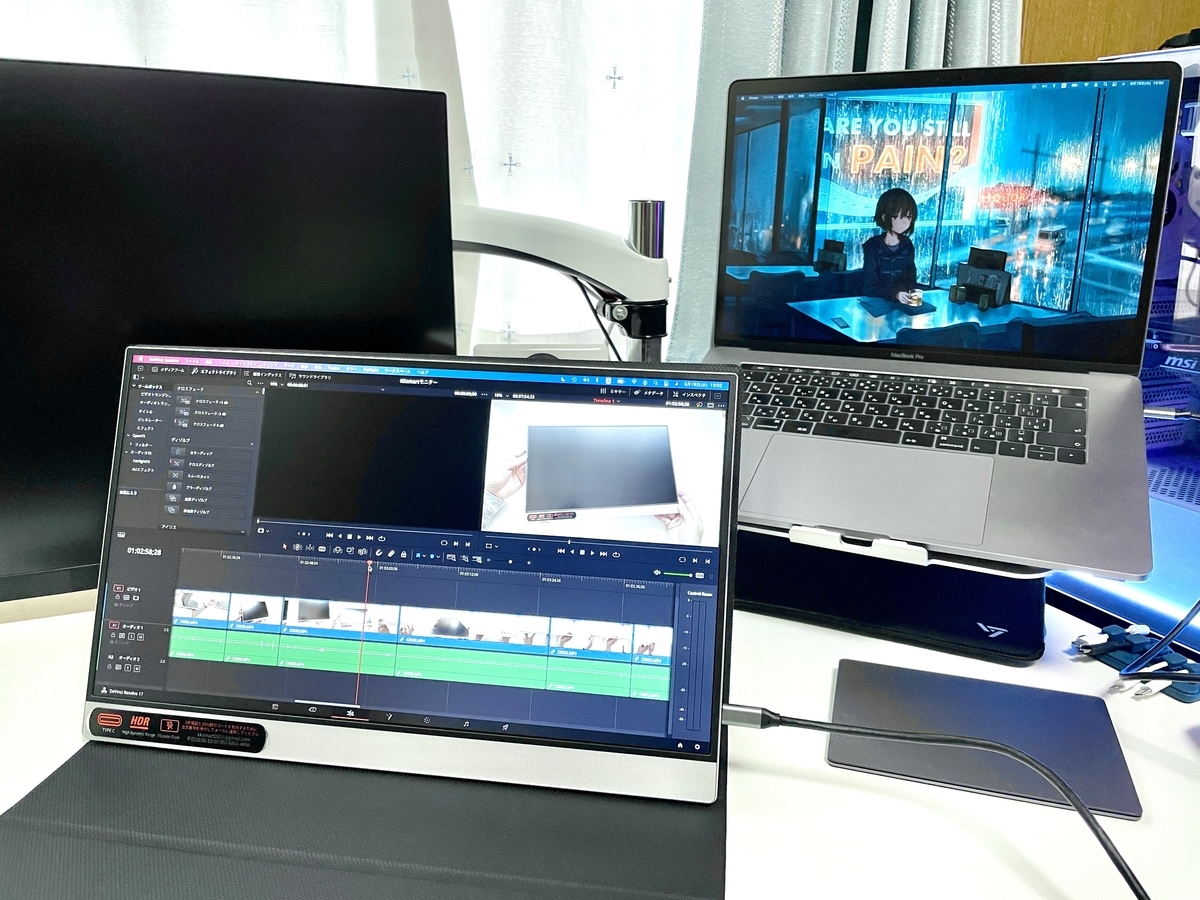
Task: Collapse the OpenFX tree node
Action: point(129,436)
